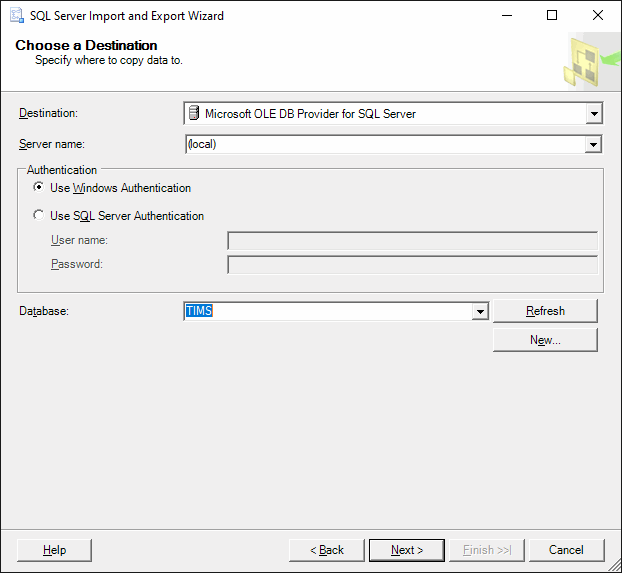This screenshot has width=622, height=573.
Task: Click the Password input field
Action: coord(413,265)
